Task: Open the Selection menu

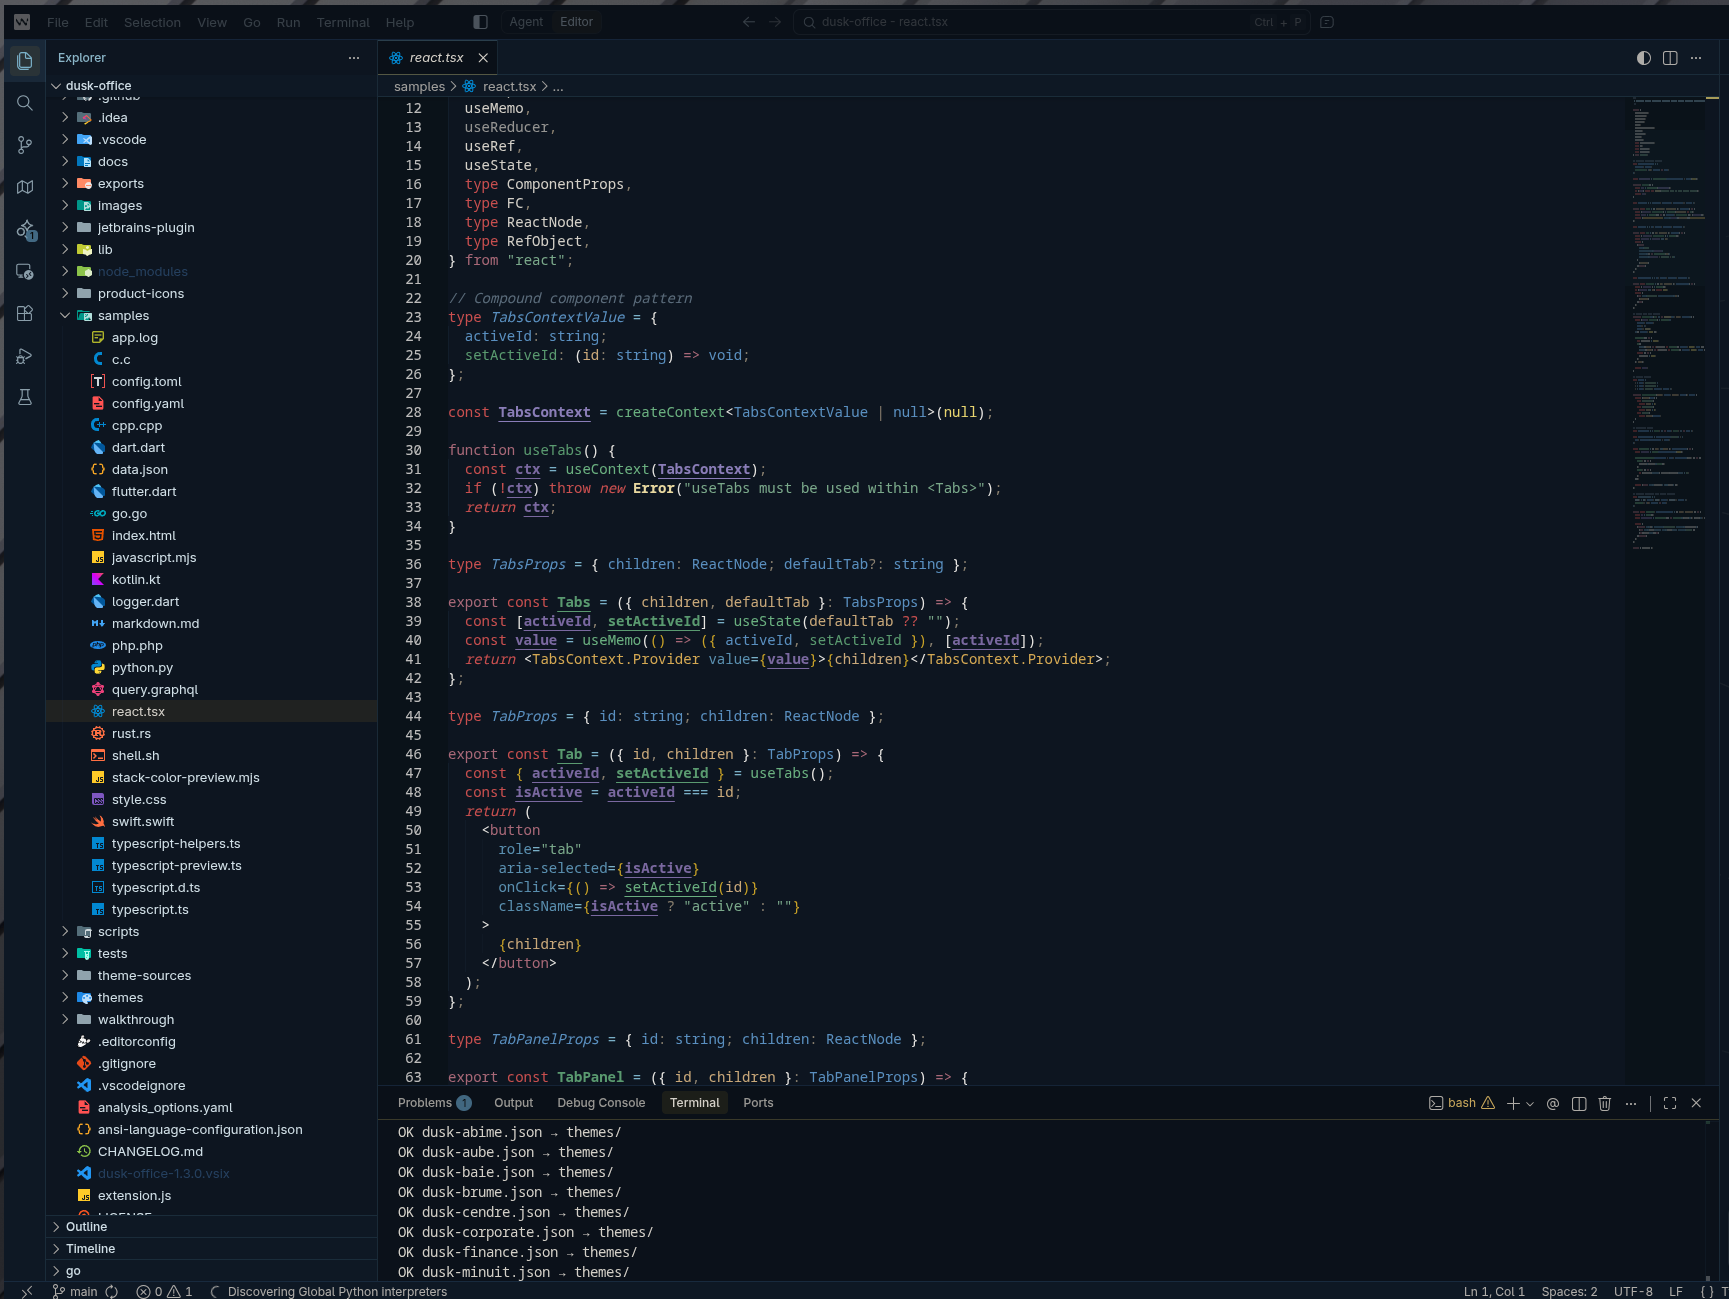Action: 152,22
